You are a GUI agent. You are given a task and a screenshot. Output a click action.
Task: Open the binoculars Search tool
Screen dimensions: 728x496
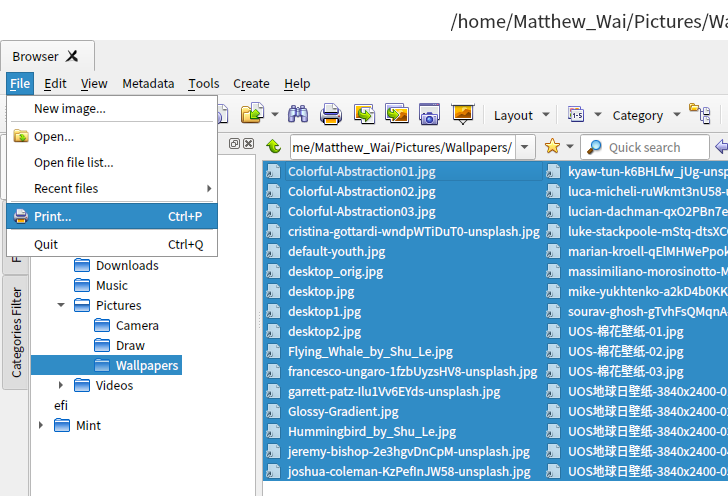pyautogui.click(x=298, y=114)
